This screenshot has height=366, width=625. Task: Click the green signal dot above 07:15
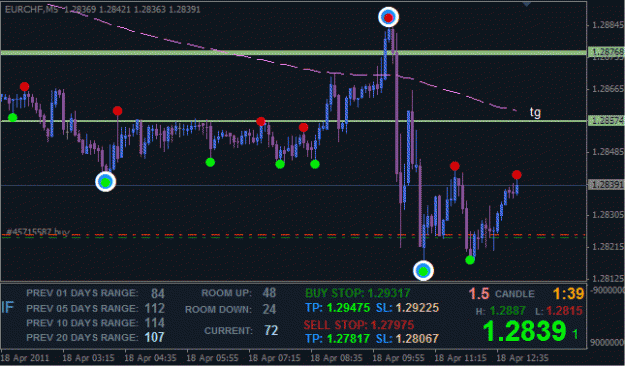(x=280, y=164)
